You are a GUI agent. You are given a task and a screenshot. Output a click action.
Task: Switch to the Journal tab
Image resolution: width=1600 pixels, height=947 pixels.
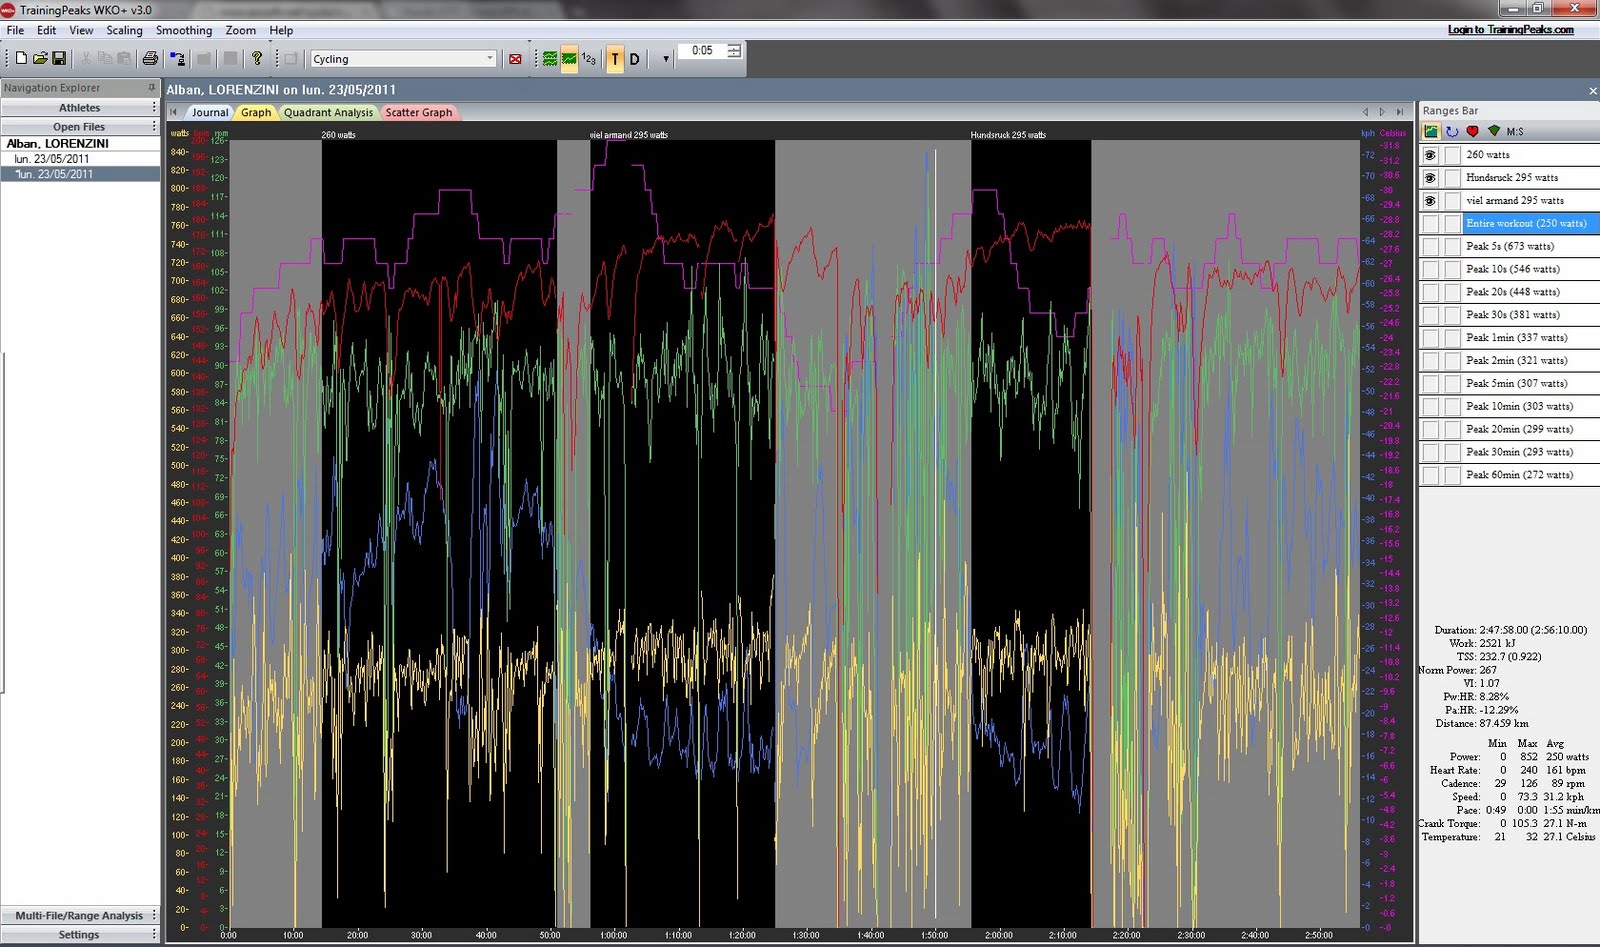pyautogui.click(x=210, y=112)
